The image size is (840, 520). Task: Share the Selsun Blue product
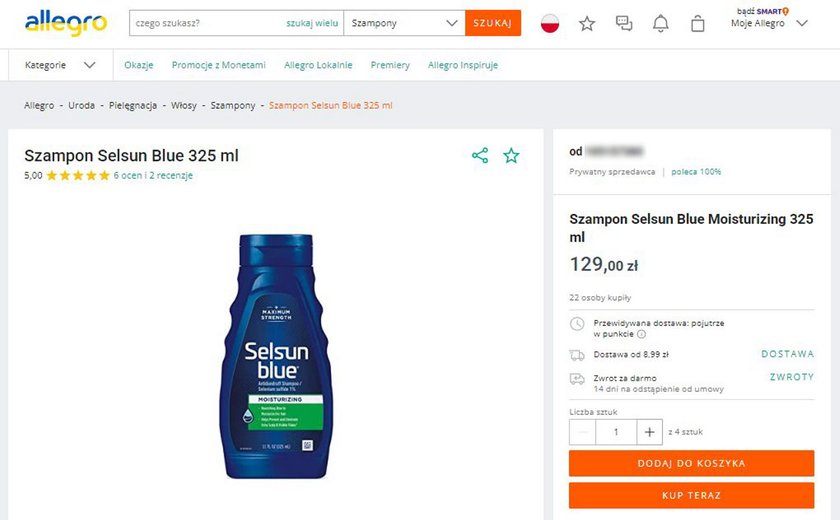click(x=480, y=155)
